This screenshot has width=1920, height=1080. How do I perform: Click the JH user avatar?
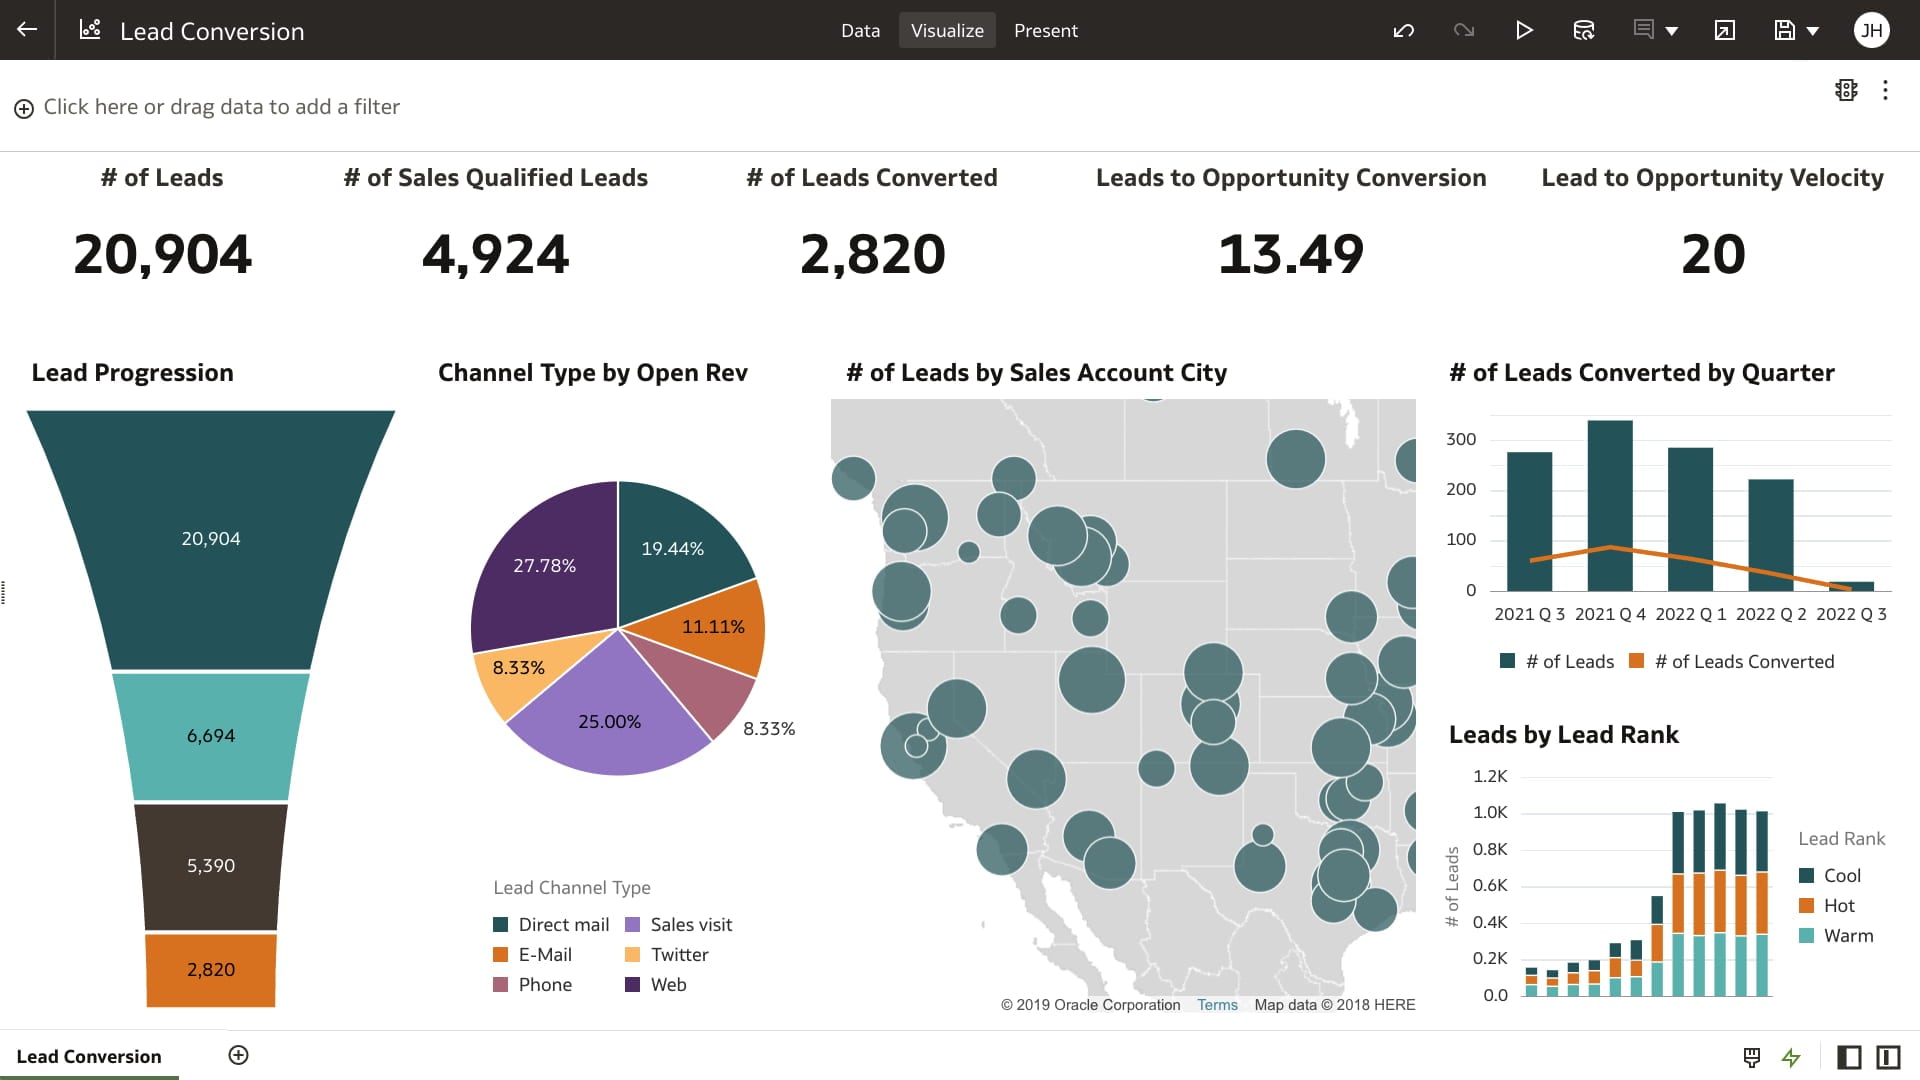[x=1871, y=30]
